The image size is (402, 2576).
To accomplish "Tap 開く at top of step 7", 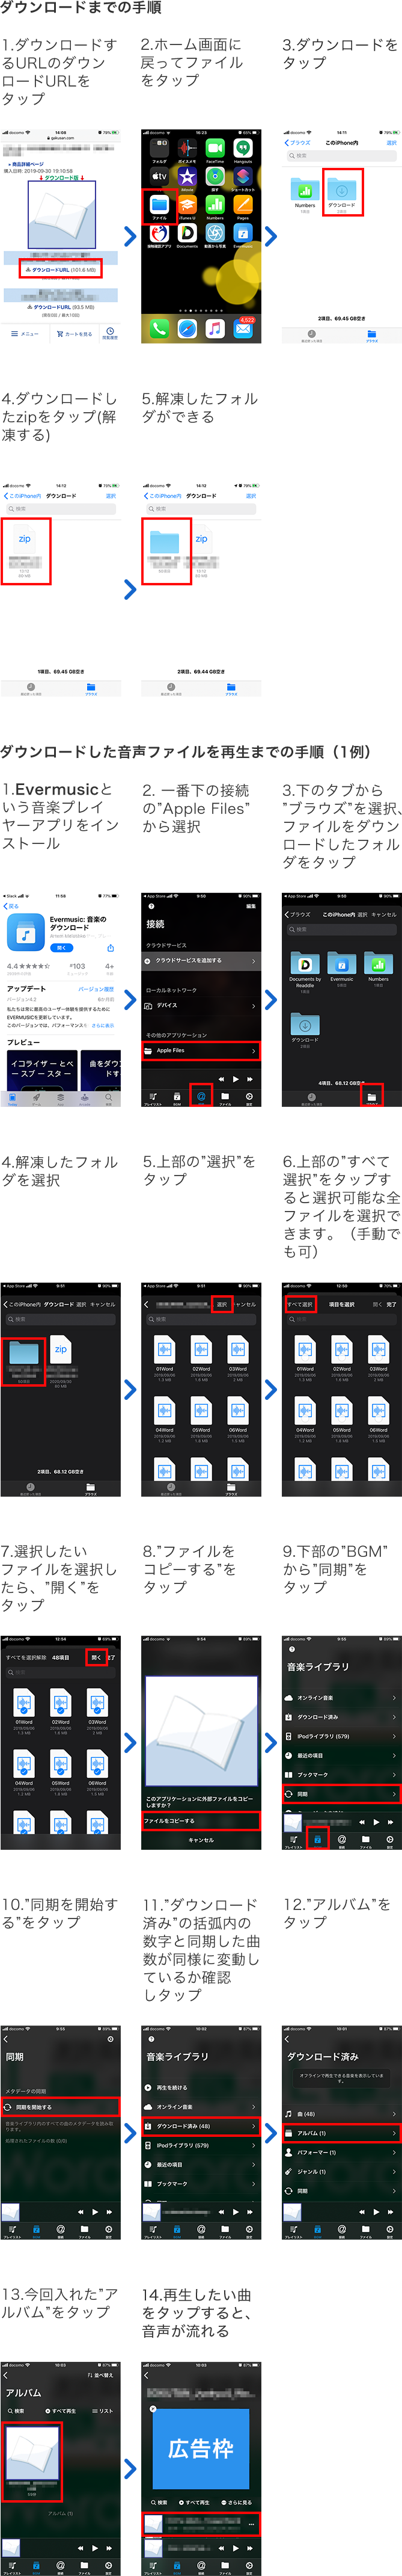I will pyautogui.click(x=96, y=1657).
